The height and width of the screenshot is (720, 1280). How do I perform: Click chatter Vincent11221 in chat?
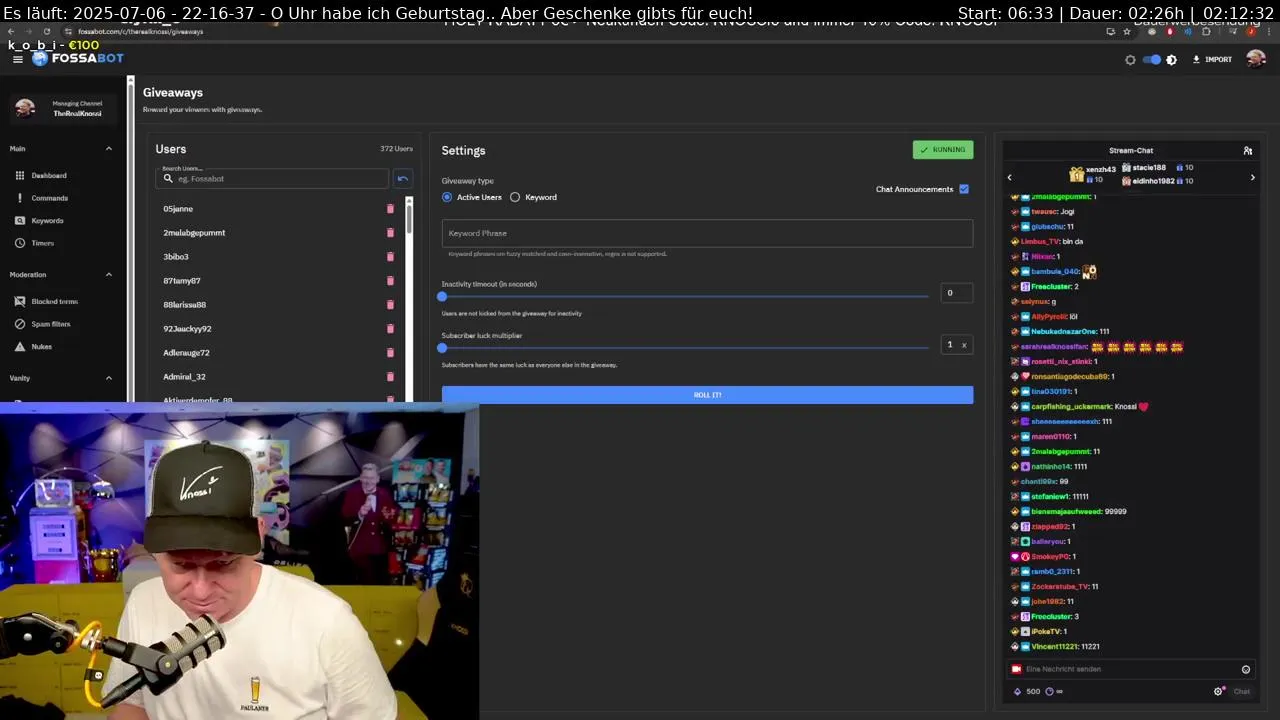(x=1054, y=647)
